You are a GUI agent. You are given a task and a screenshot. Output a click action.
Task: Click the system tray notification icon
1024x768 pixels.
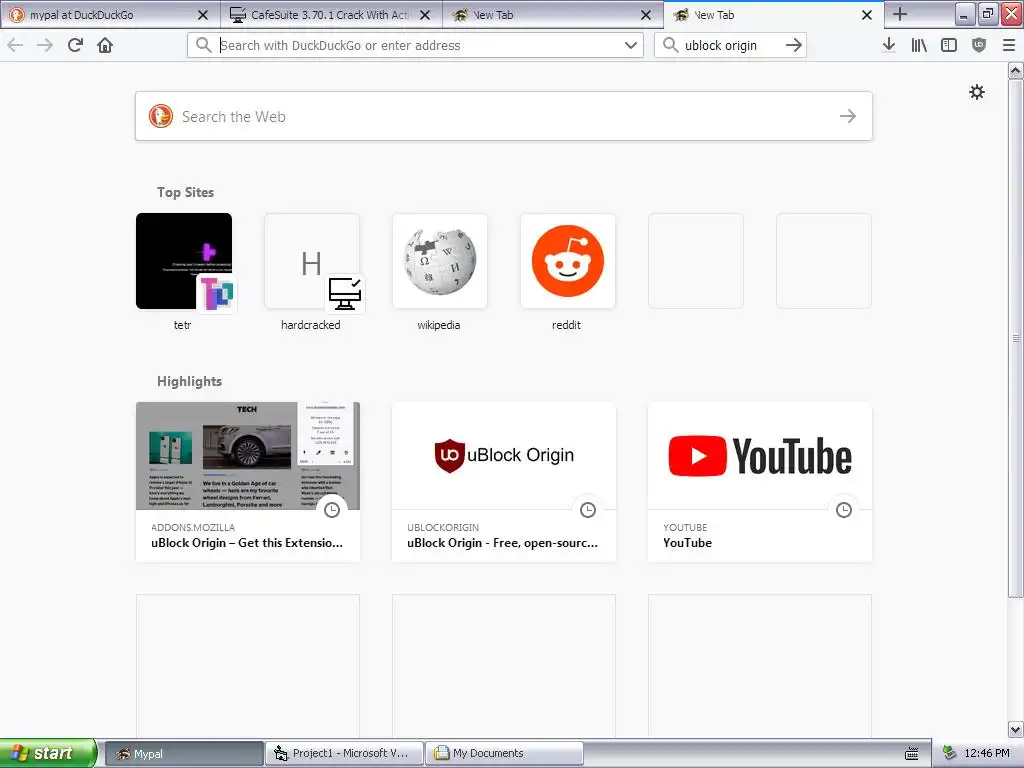(949, 753)
